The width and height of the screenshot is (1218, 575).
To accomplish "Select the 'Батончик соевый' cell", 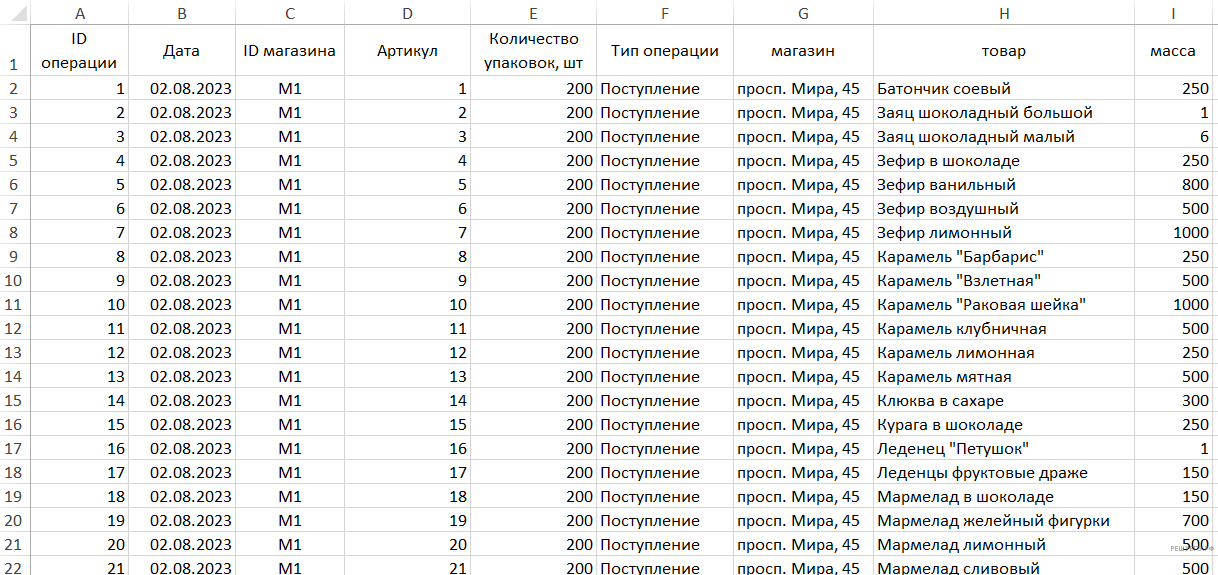I will pyautogui.click(x=944, y=89).
